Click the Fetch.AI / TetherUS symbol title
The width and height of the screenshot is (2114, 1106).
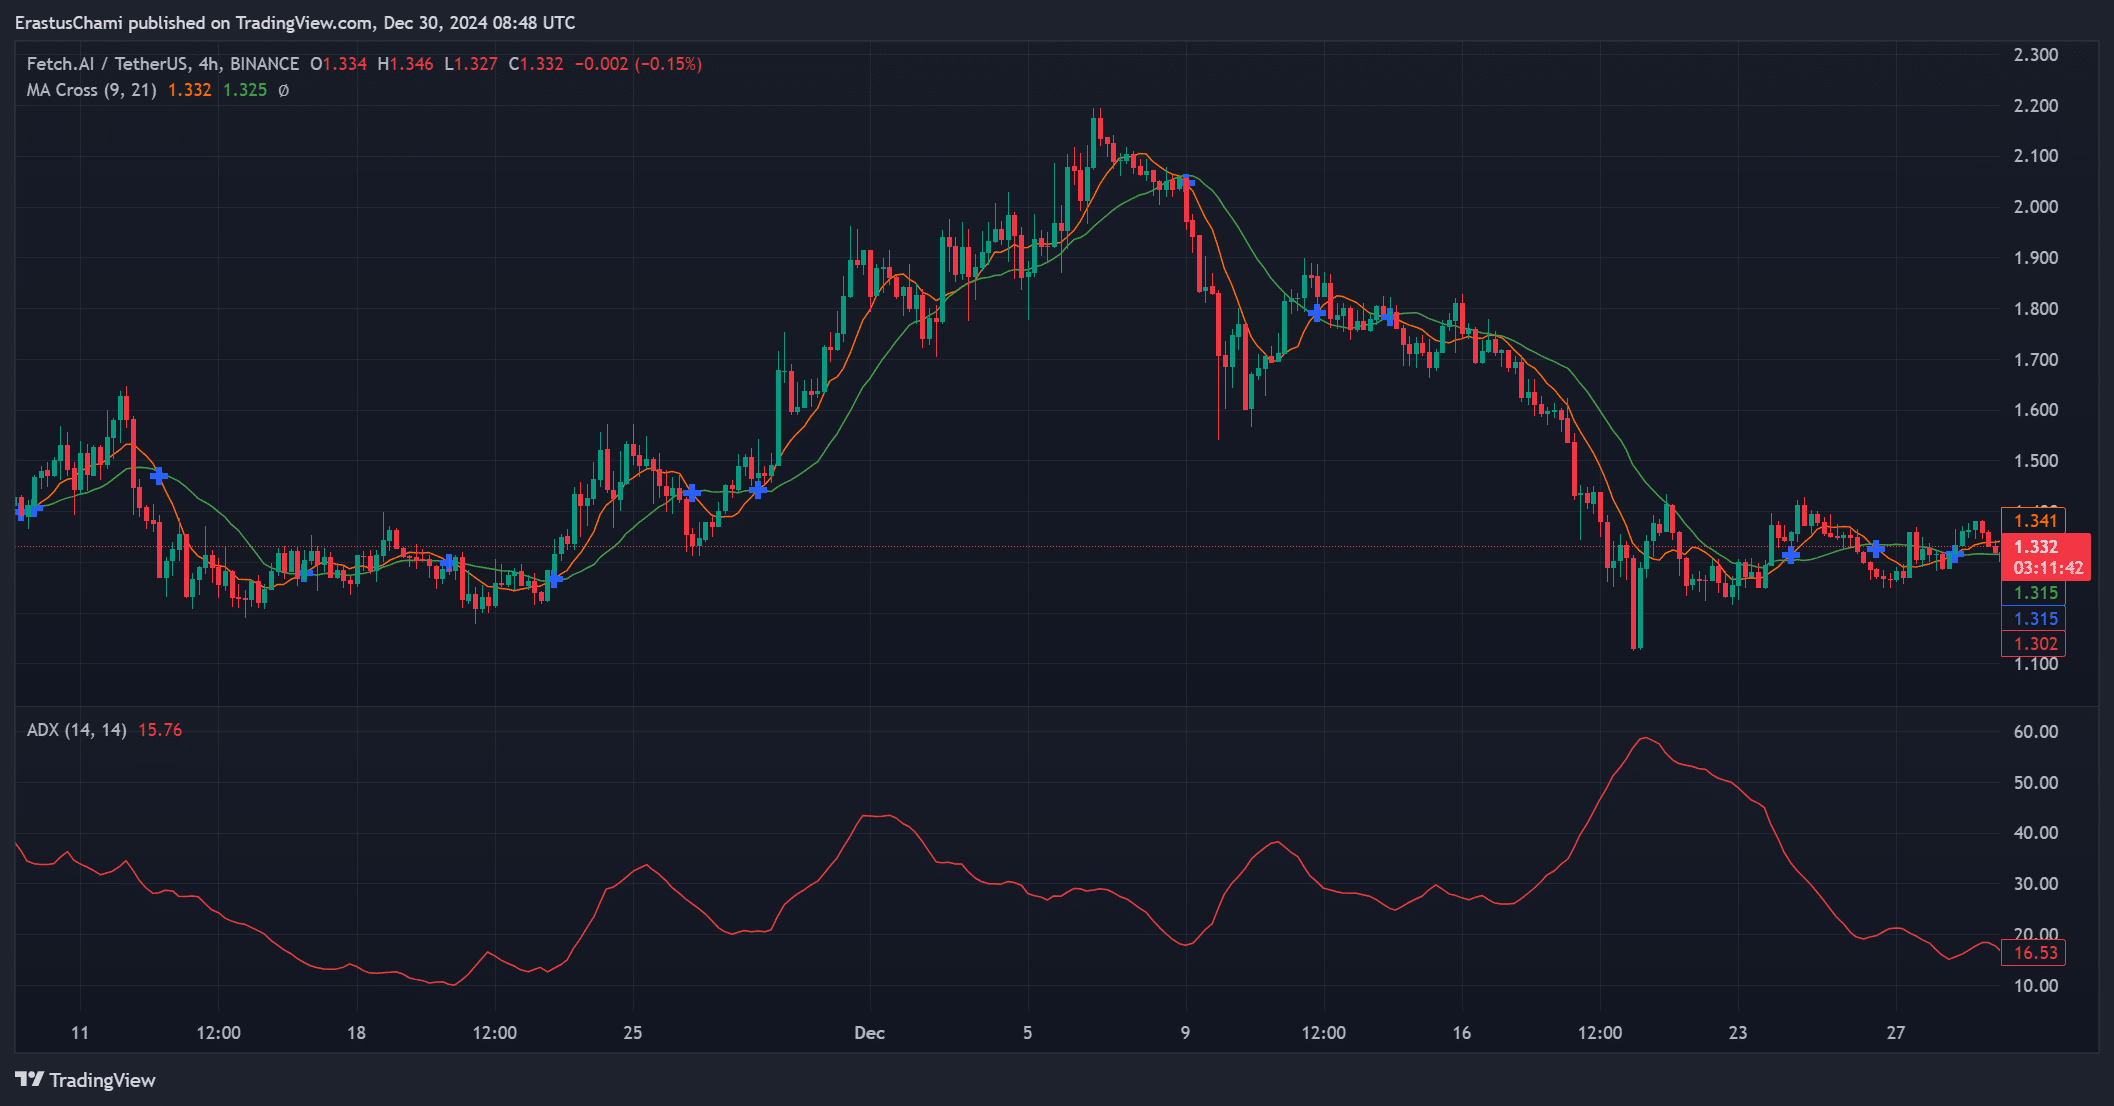click(x=106, y=64)
